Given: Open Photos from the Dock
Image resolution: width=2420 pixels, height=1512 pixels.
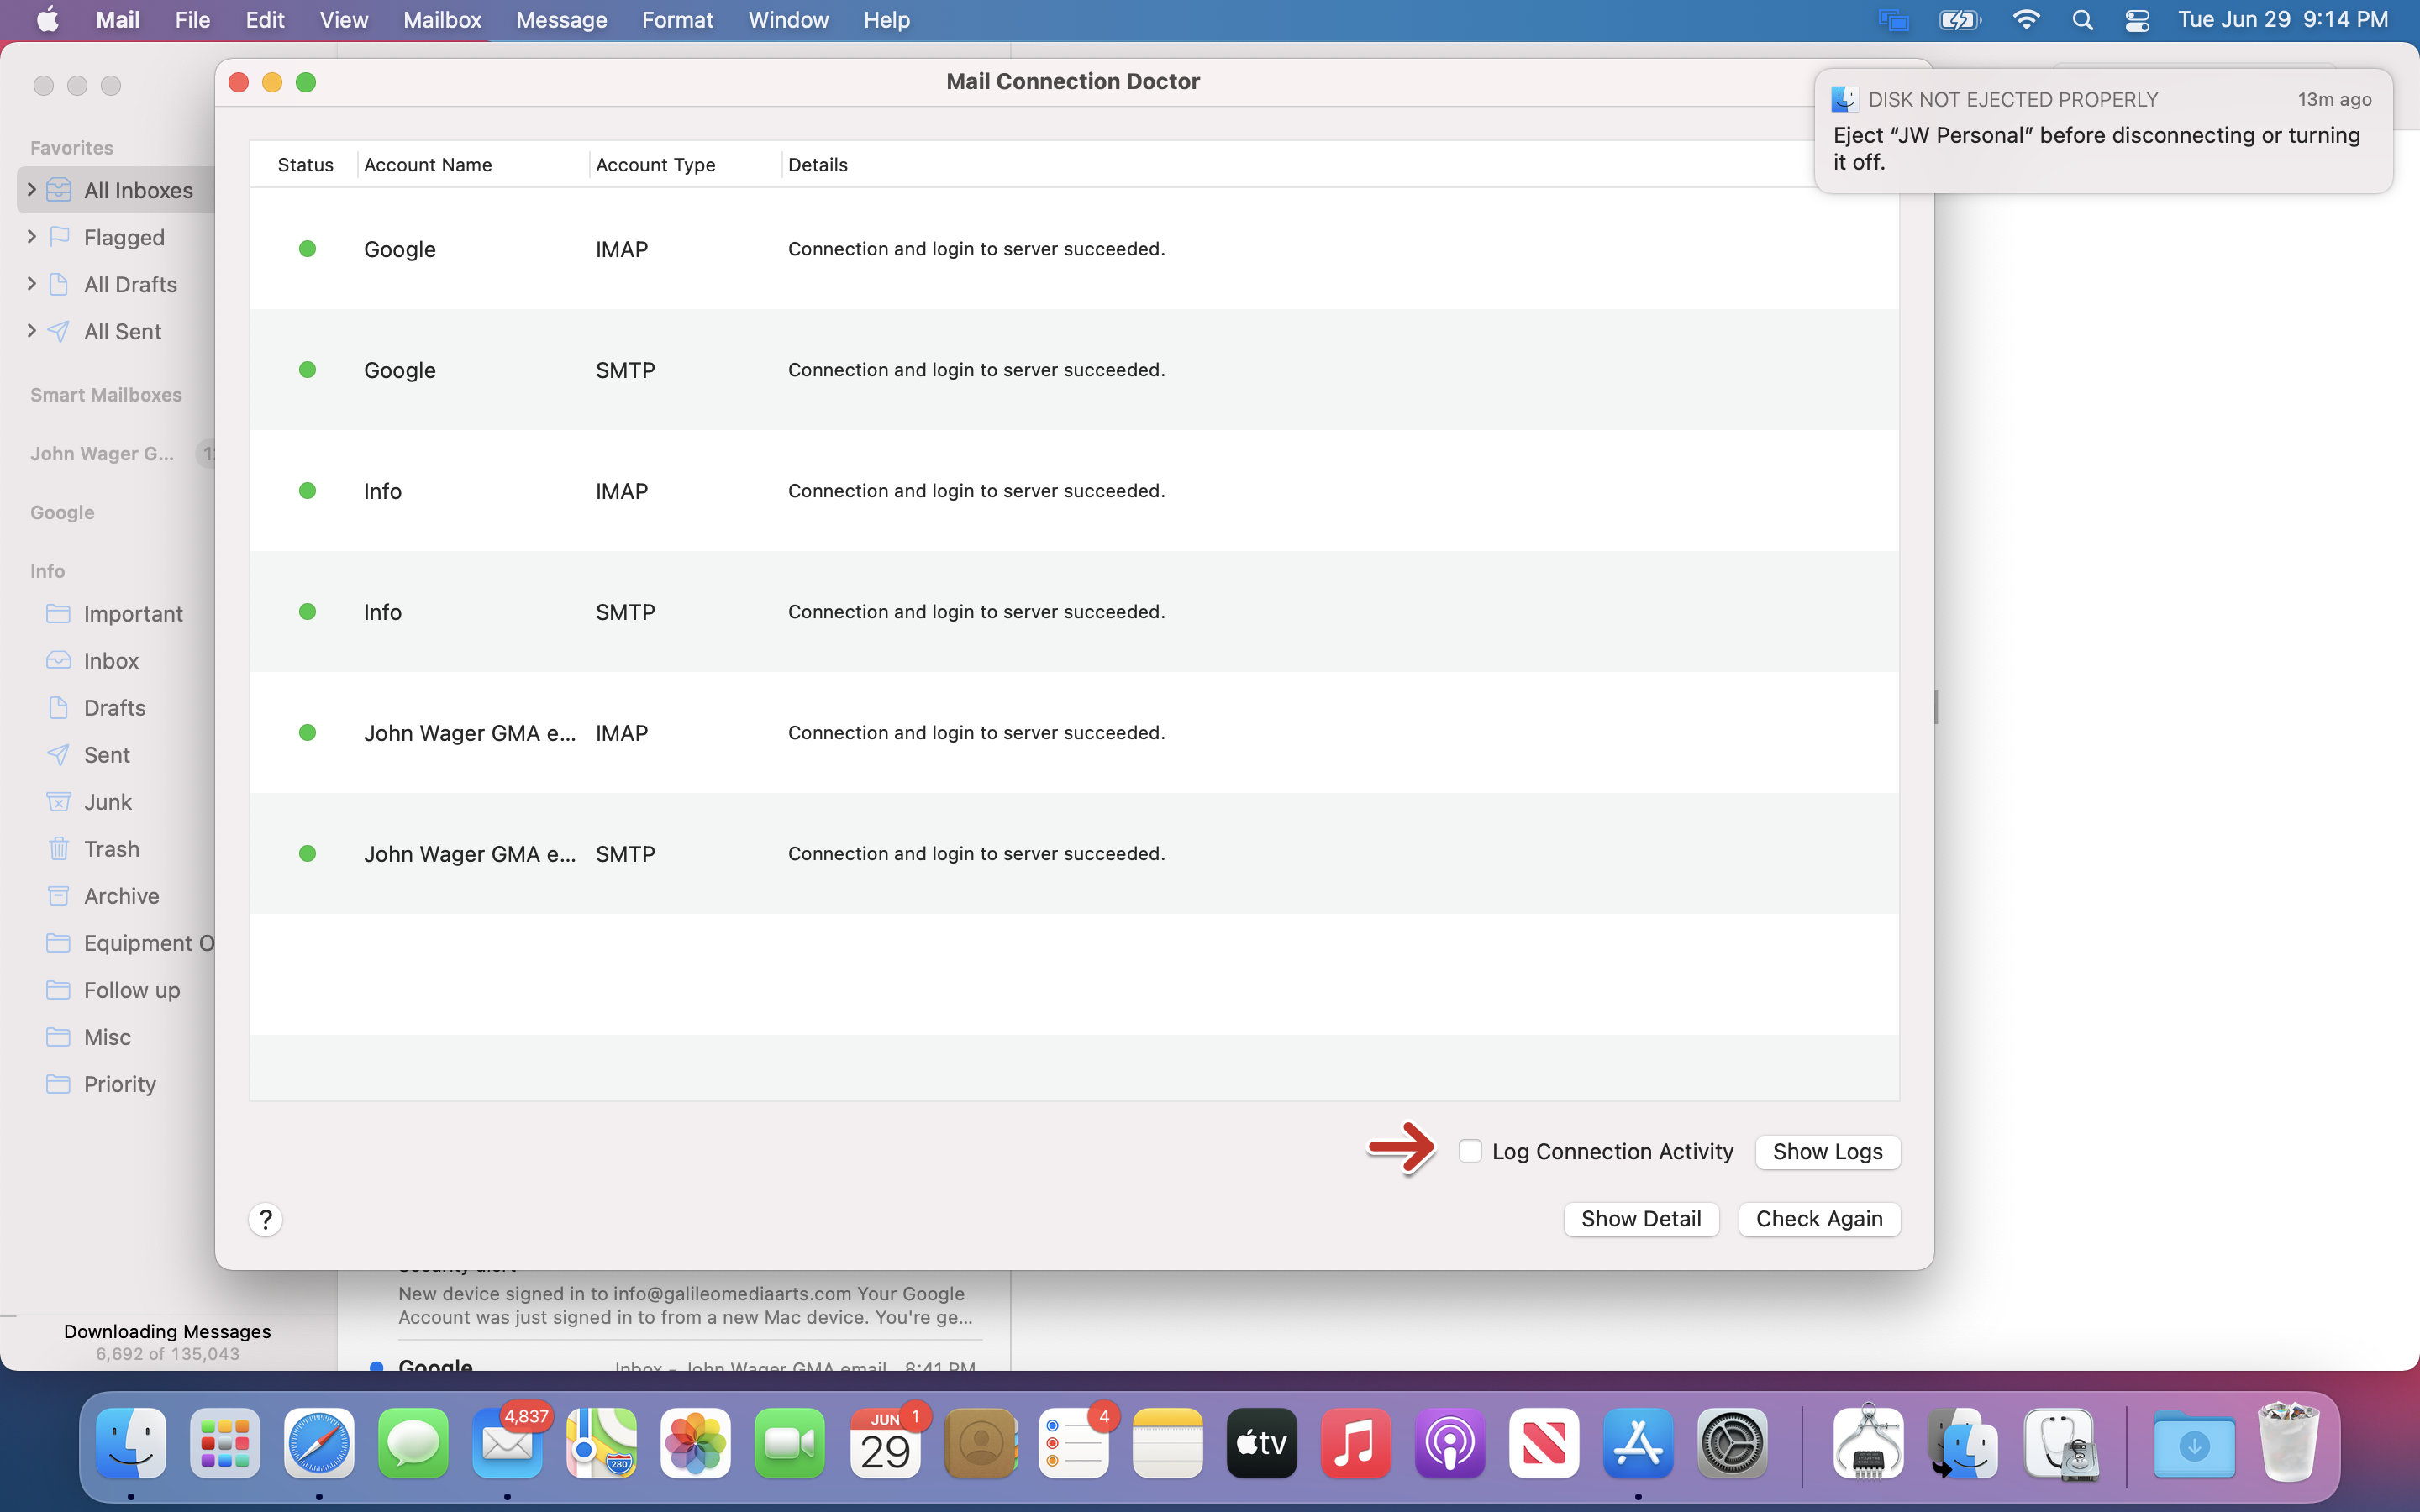Looking at the screenshot, I should coord(696,1443).
